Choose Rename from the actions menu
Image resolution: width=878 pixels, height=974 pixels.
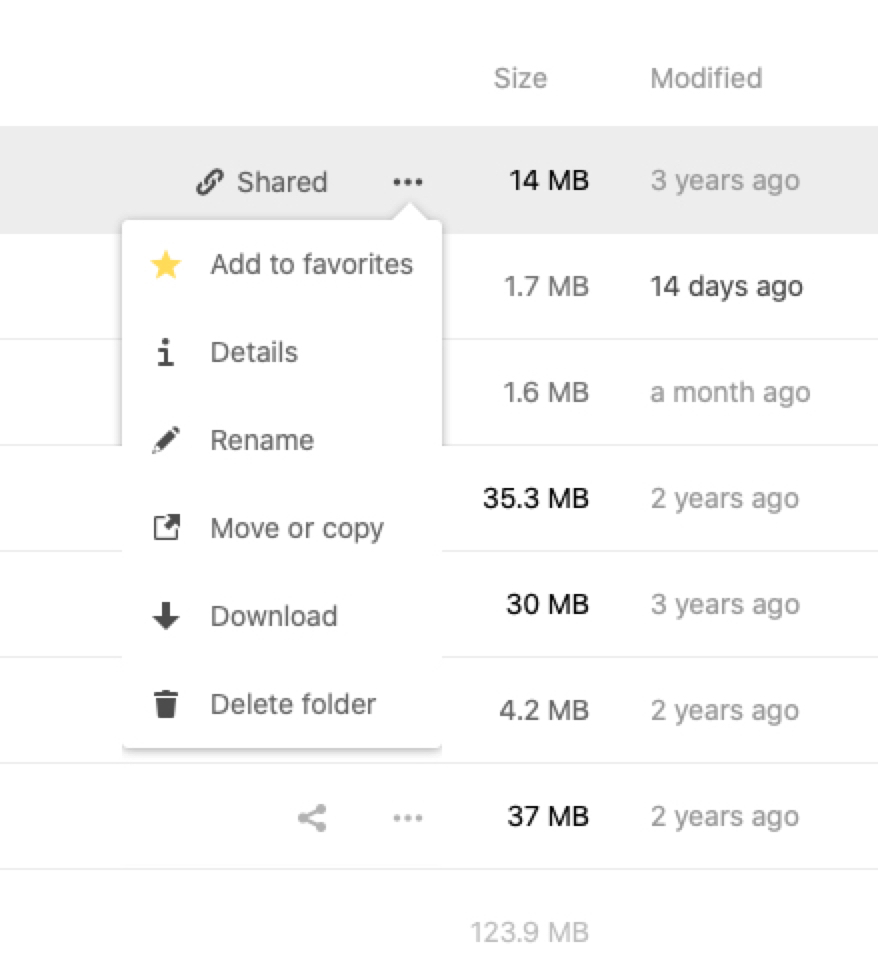pyautogui.click(x=262, y=441)
